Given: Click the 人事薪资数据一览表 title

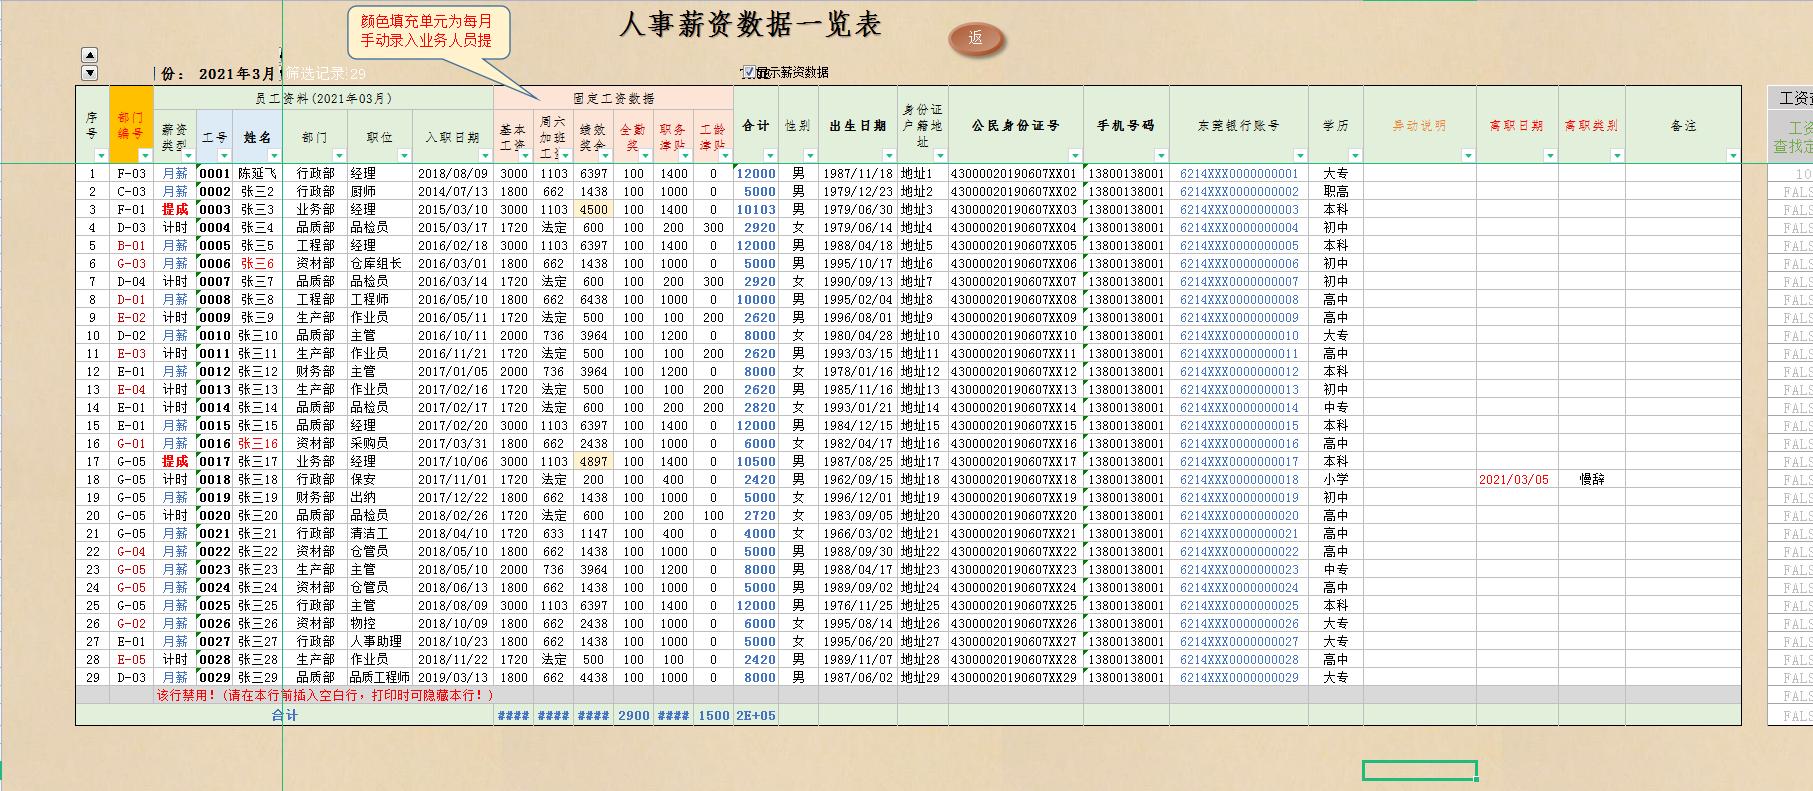Looking at the screenshot, I should [x=750, y=25].
